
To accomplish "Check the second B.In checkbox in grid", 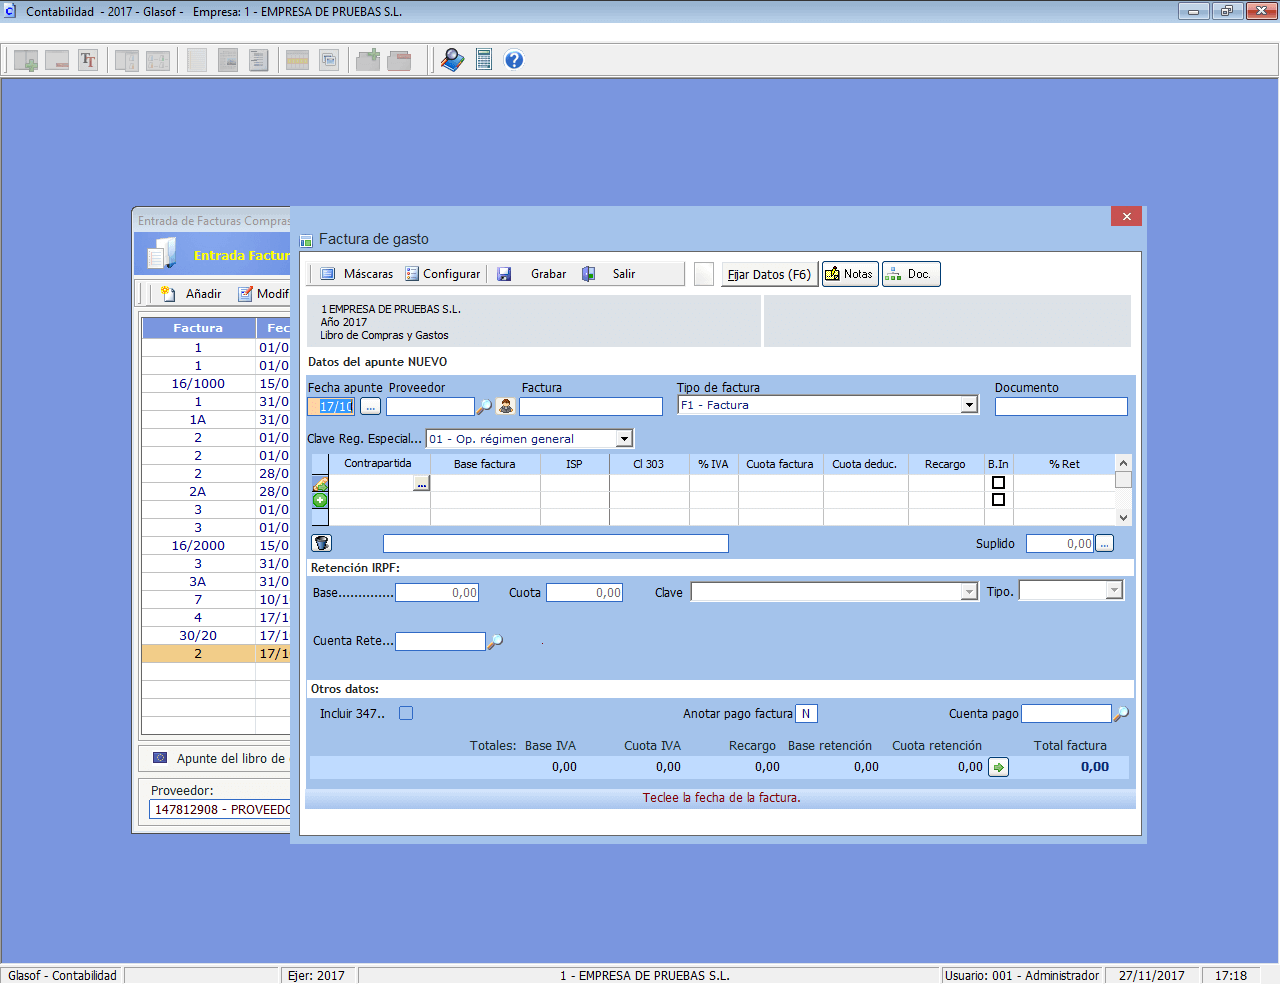I will click(x=998, y=500).
